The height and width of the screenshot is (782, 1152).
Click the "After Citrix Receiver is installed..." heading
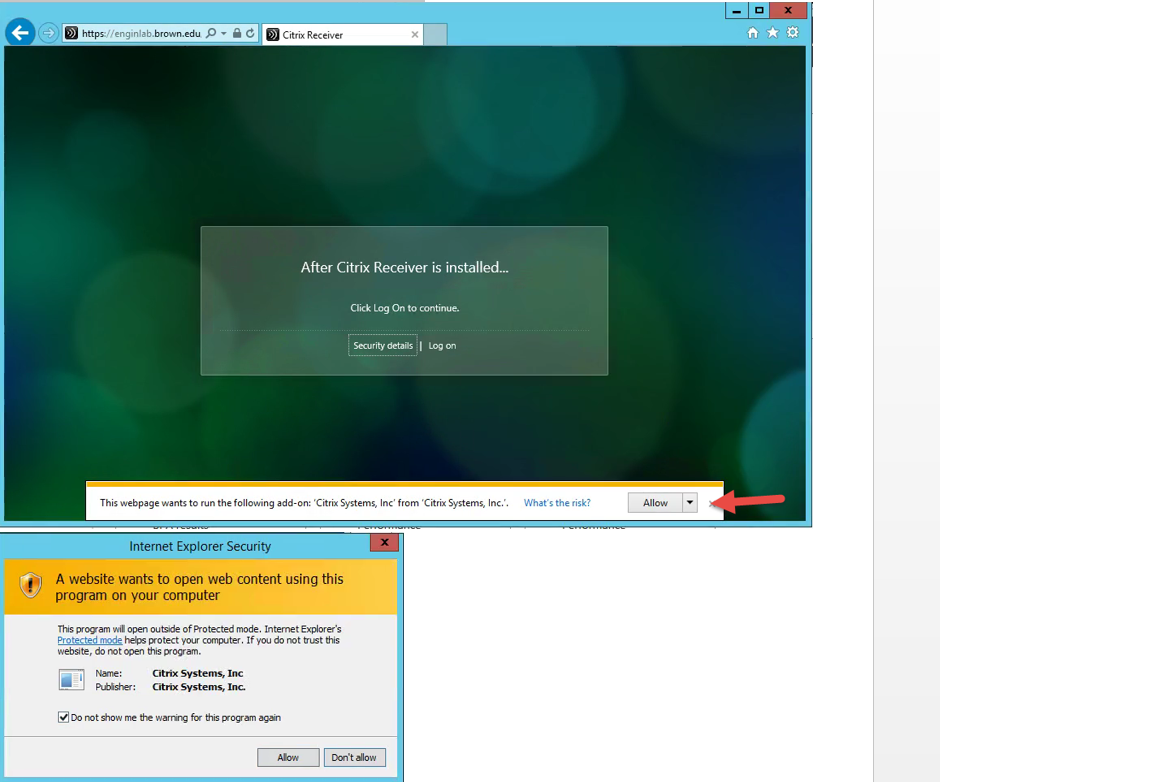404,268
